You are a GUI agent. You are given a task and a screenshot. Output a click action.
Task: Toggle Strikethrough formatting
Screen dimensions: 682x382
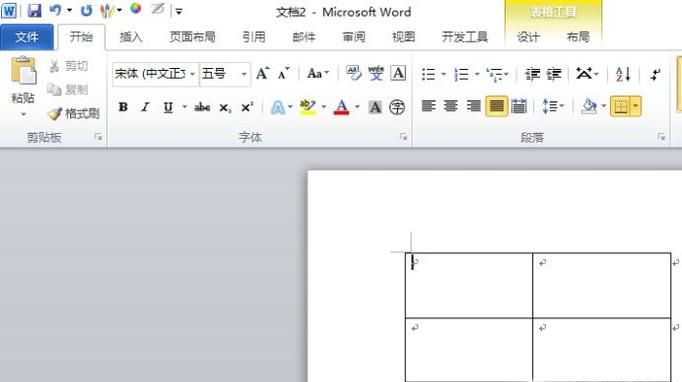[x=202, y=107]
